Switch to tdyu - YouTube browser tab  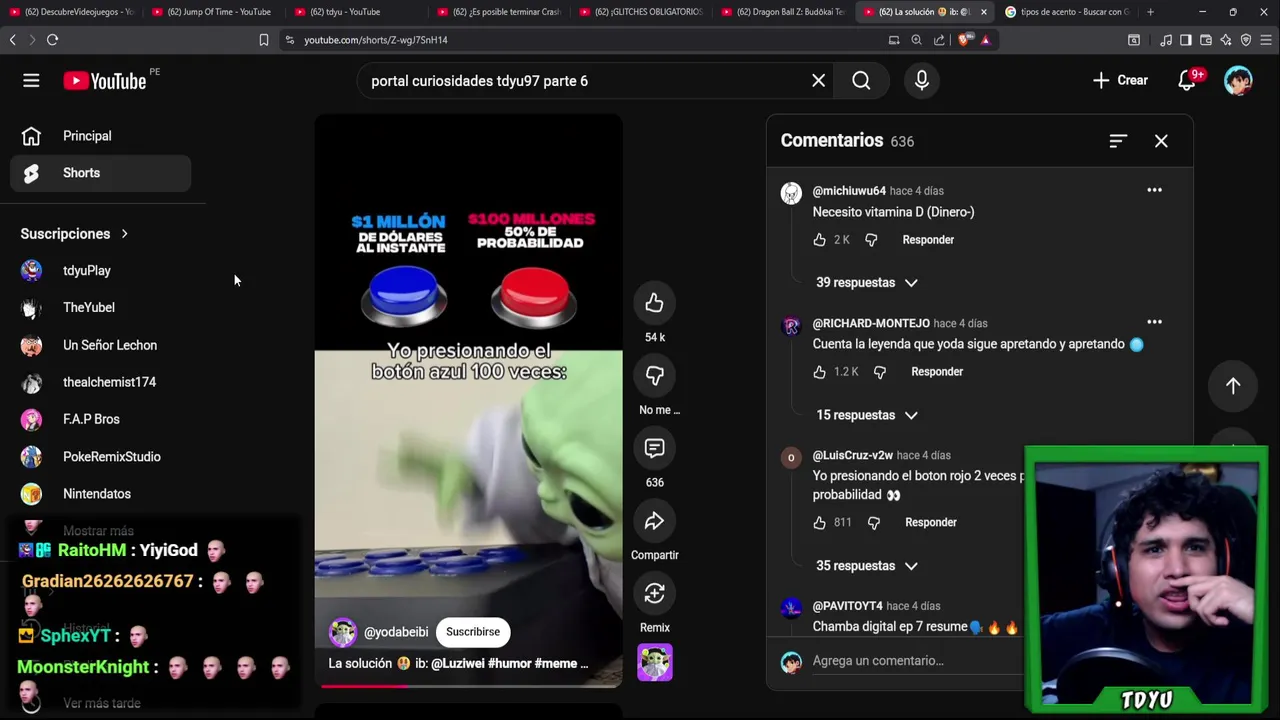tap(355, 12)
